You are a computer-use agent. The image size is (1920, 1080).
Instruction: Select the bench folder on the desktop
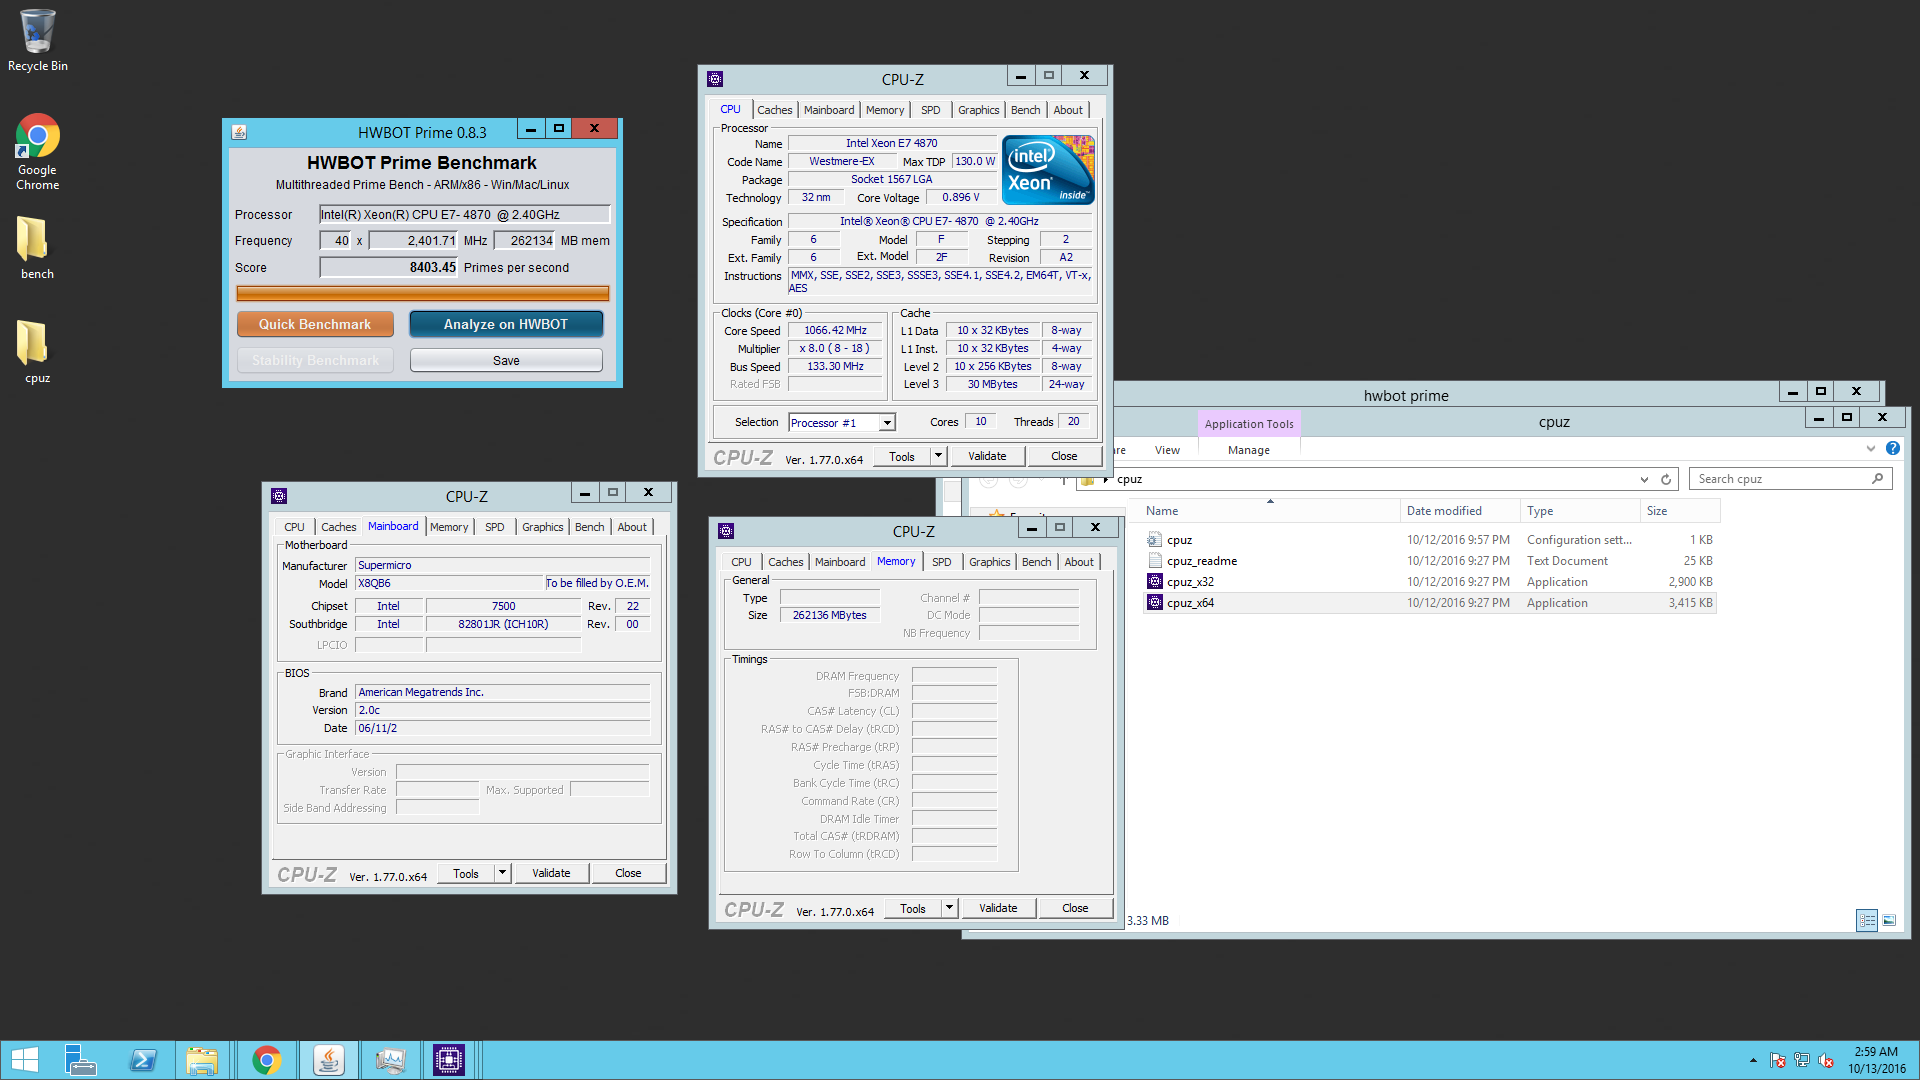pos(37,248)
